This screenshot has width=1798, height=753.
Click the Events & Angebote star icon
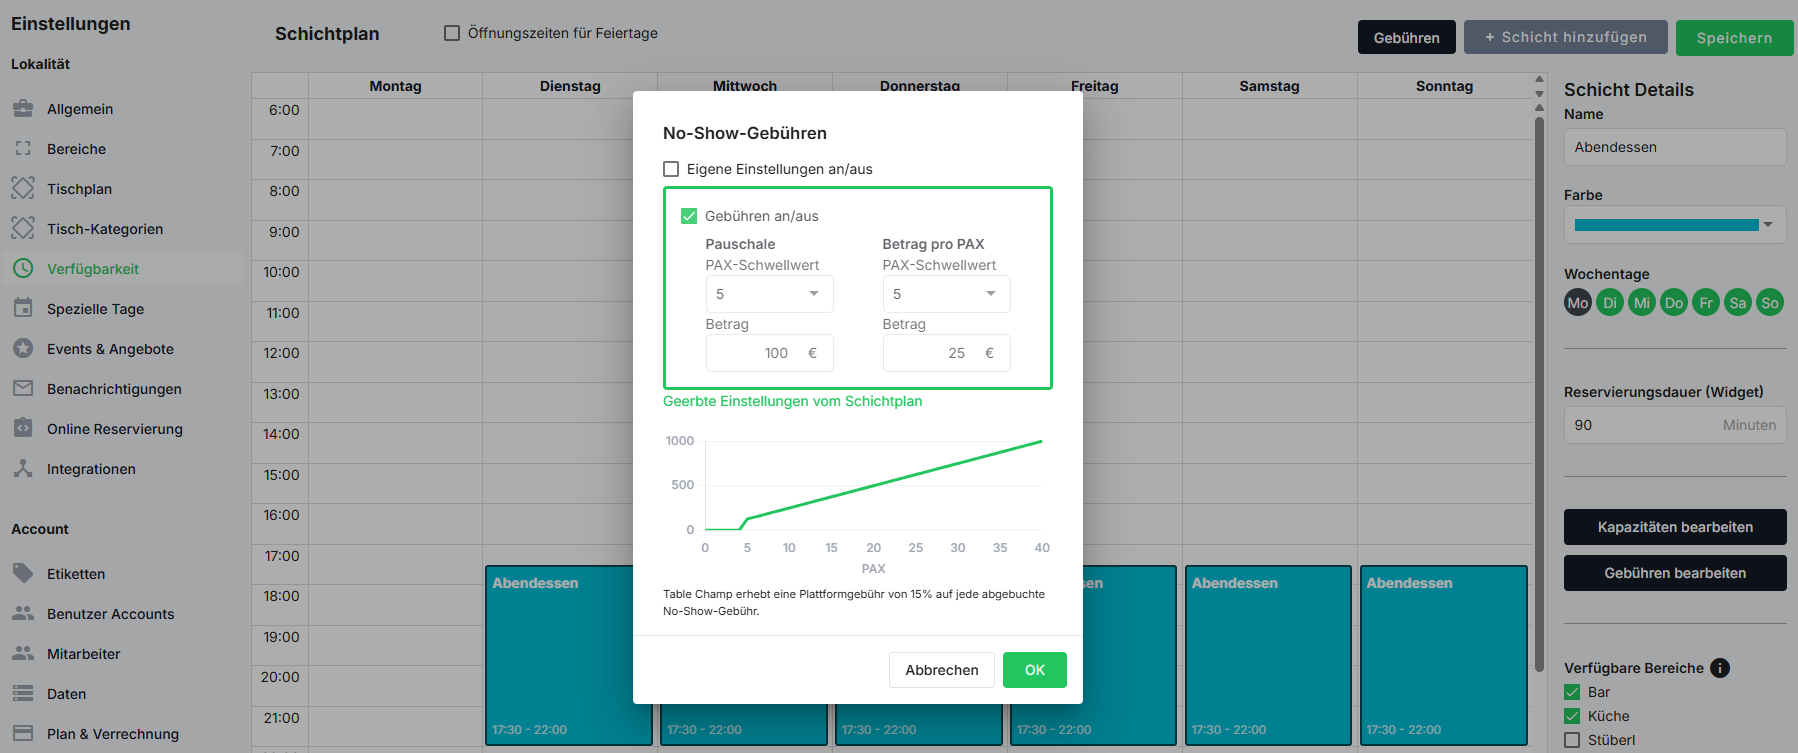pyautogui.click(x=23, y=348)
